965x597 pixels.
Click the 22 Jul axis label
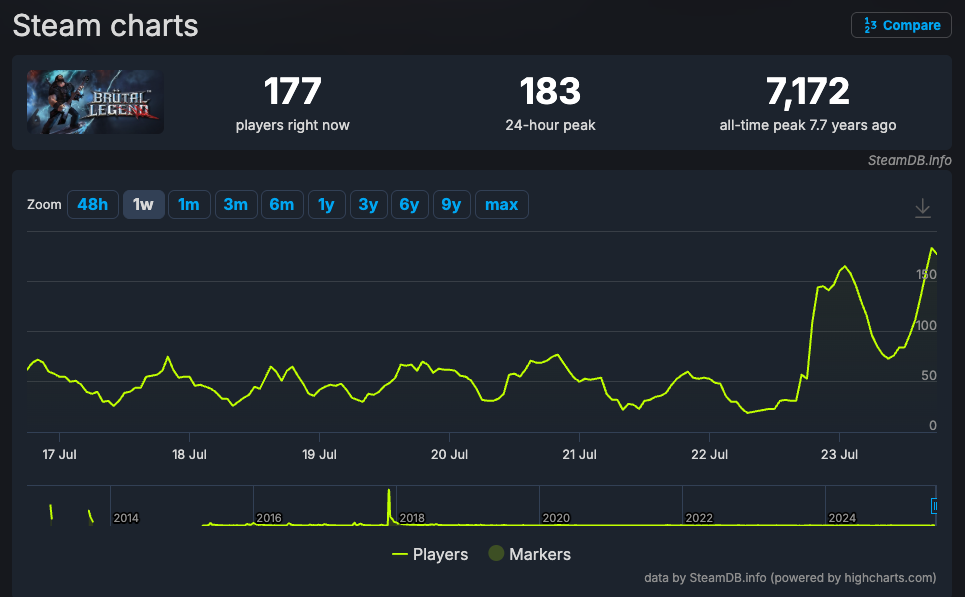[710, 454]
